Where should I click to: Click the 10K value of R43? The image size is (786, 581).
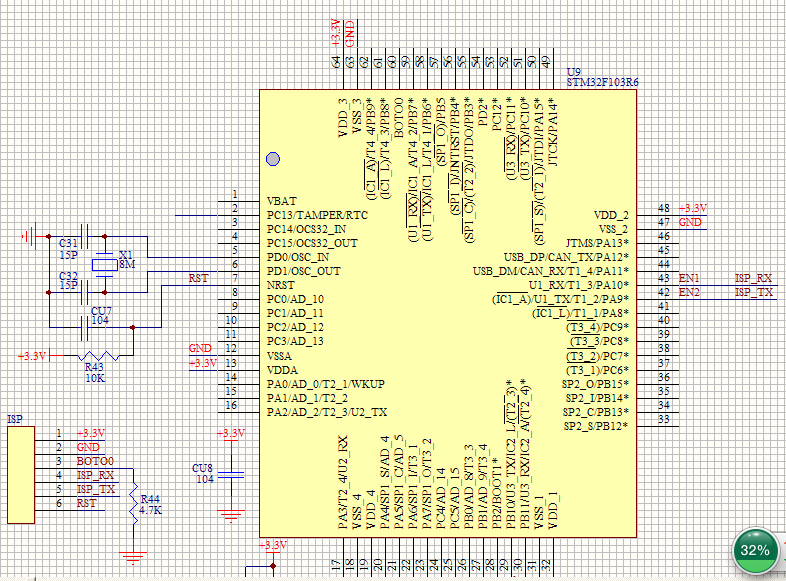click(x=95, y=378)
